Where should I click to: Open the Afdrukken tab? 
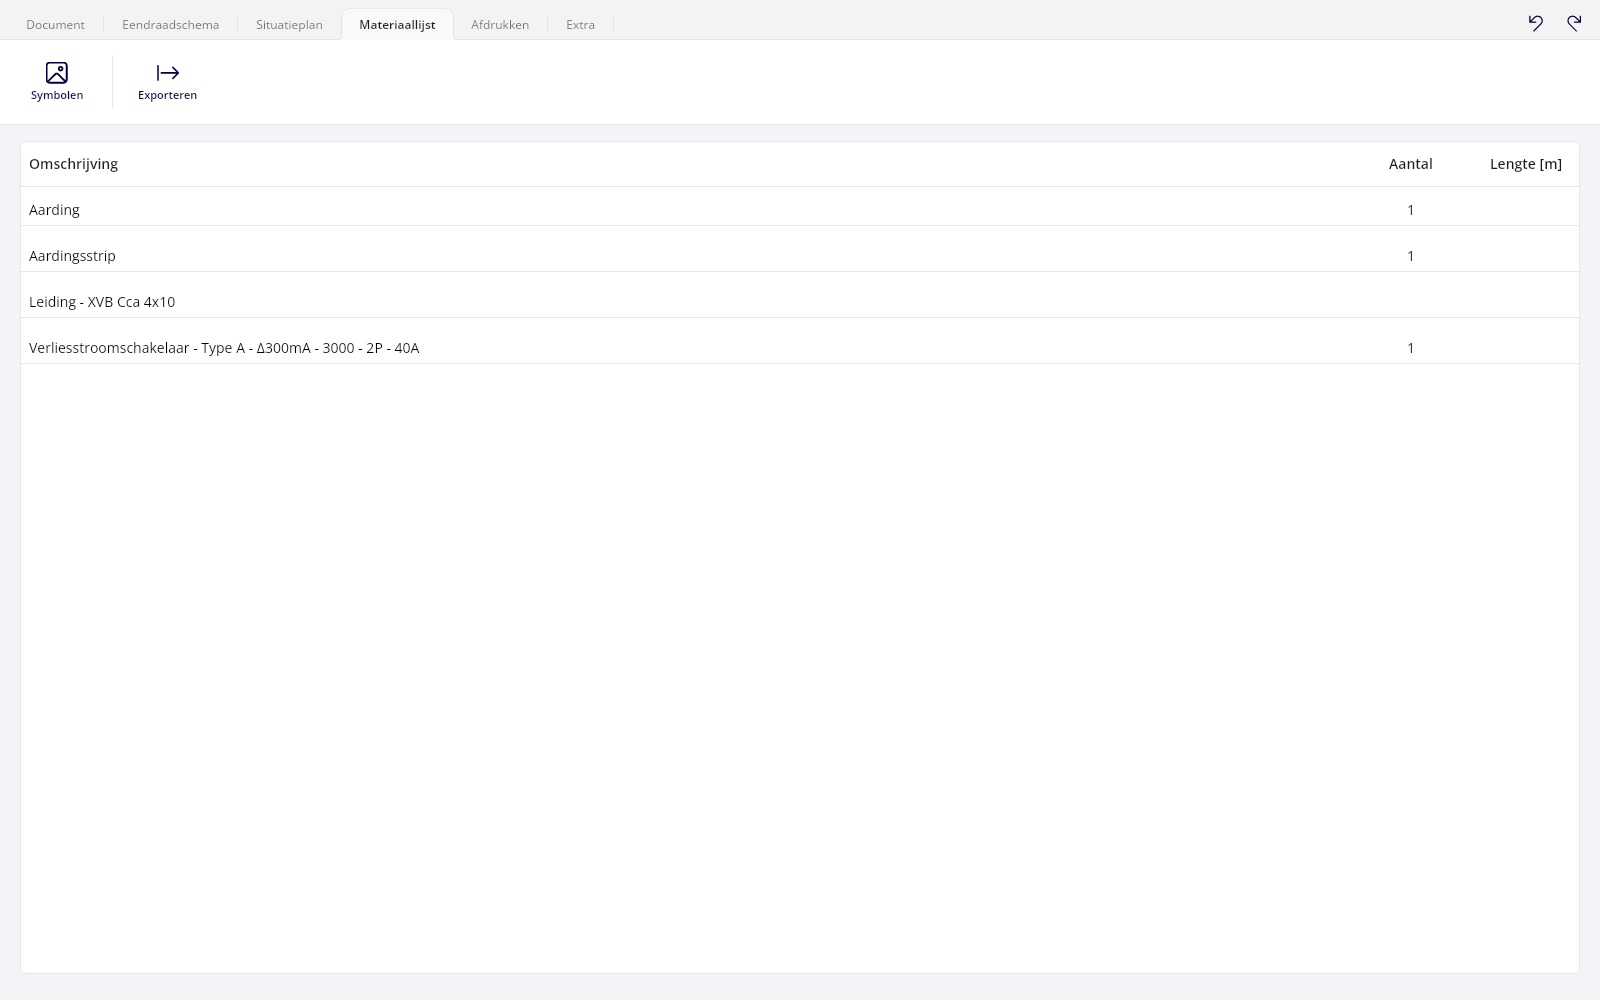[x=500, y=25]
